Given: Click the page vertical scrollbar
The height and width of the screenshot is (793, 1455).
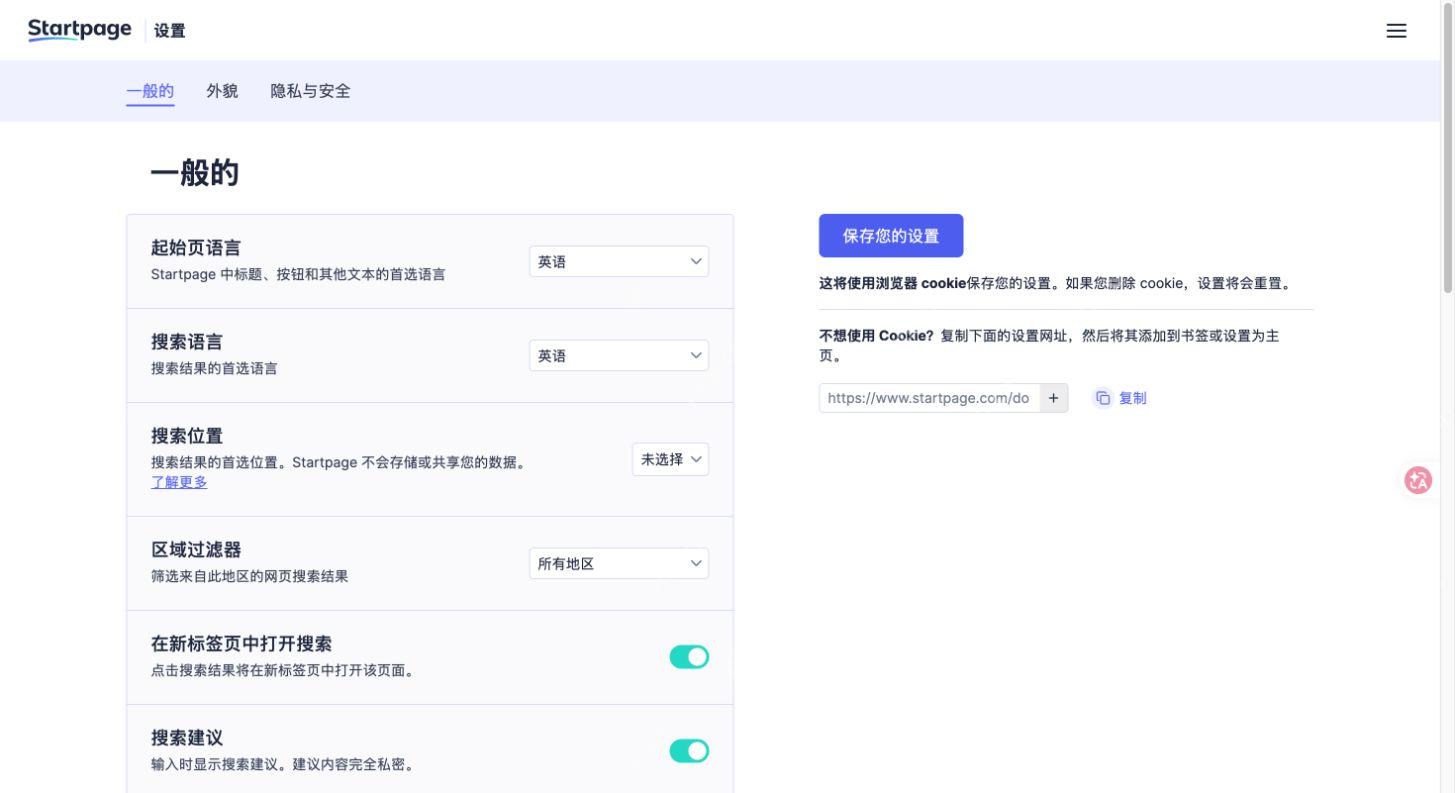Looking at the screenshot, I should click(1447, 150).
